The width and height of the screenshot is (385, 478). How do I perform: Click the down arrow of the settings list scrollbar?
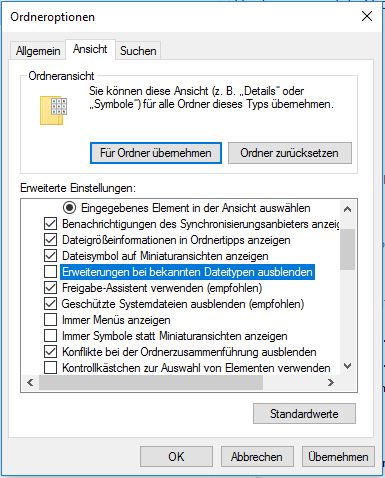[347, 366]
